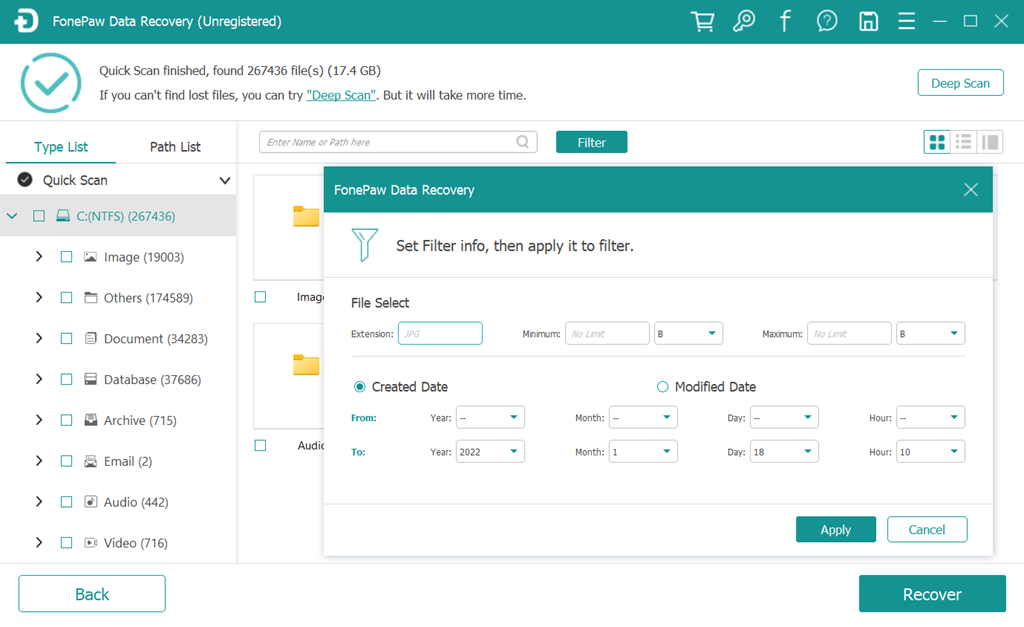Click the Audio folder thumbnail

(306, 364)
